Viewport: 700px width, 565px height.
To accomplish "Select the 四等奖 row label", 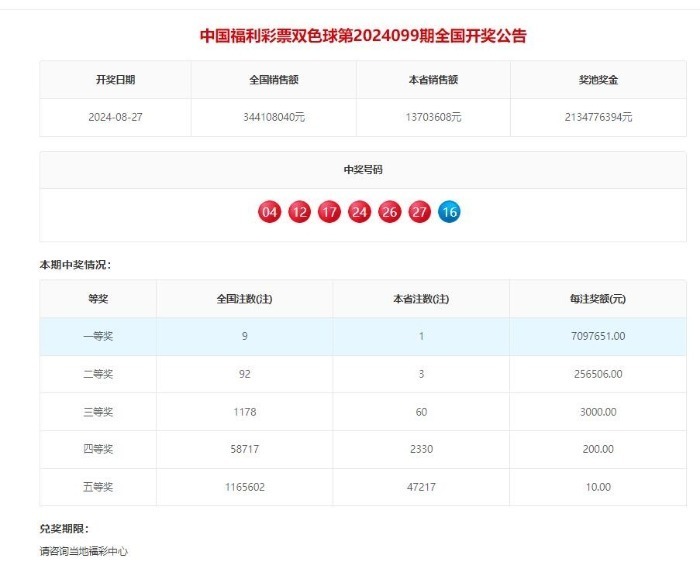I will [98, 449].
